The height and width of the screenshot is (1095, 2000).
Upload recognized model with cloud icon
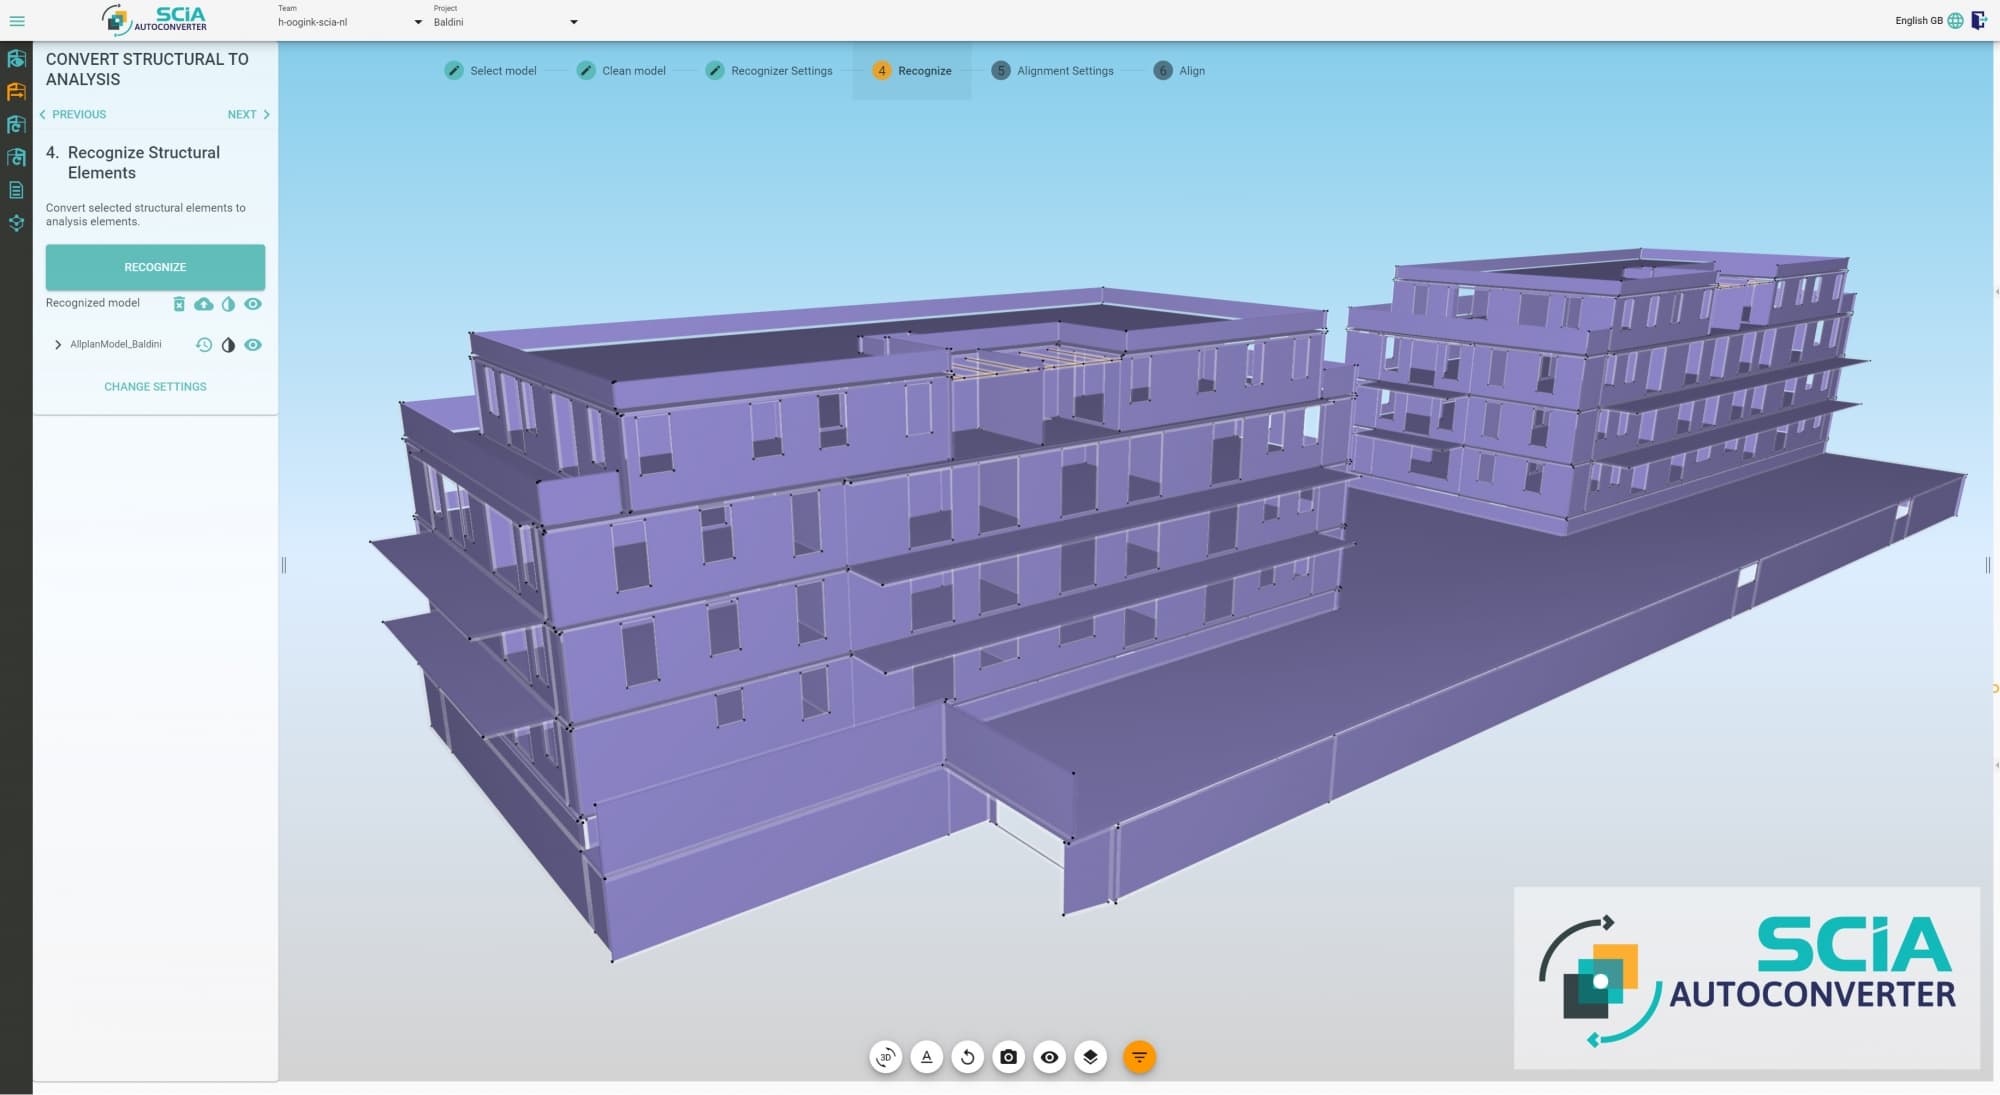(x=204, y=304)
